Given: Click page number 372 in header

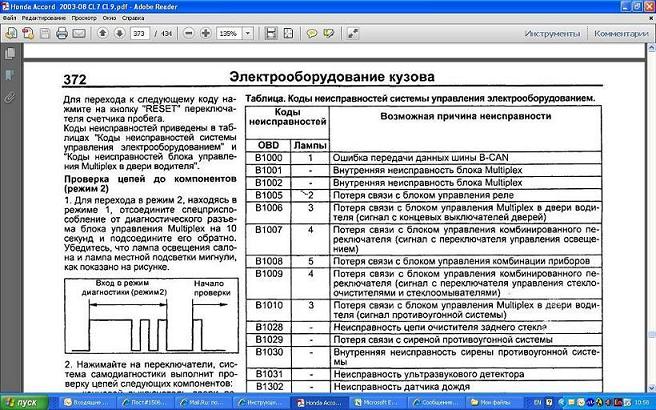Looking at the screenshot, I should pos(75,79).
